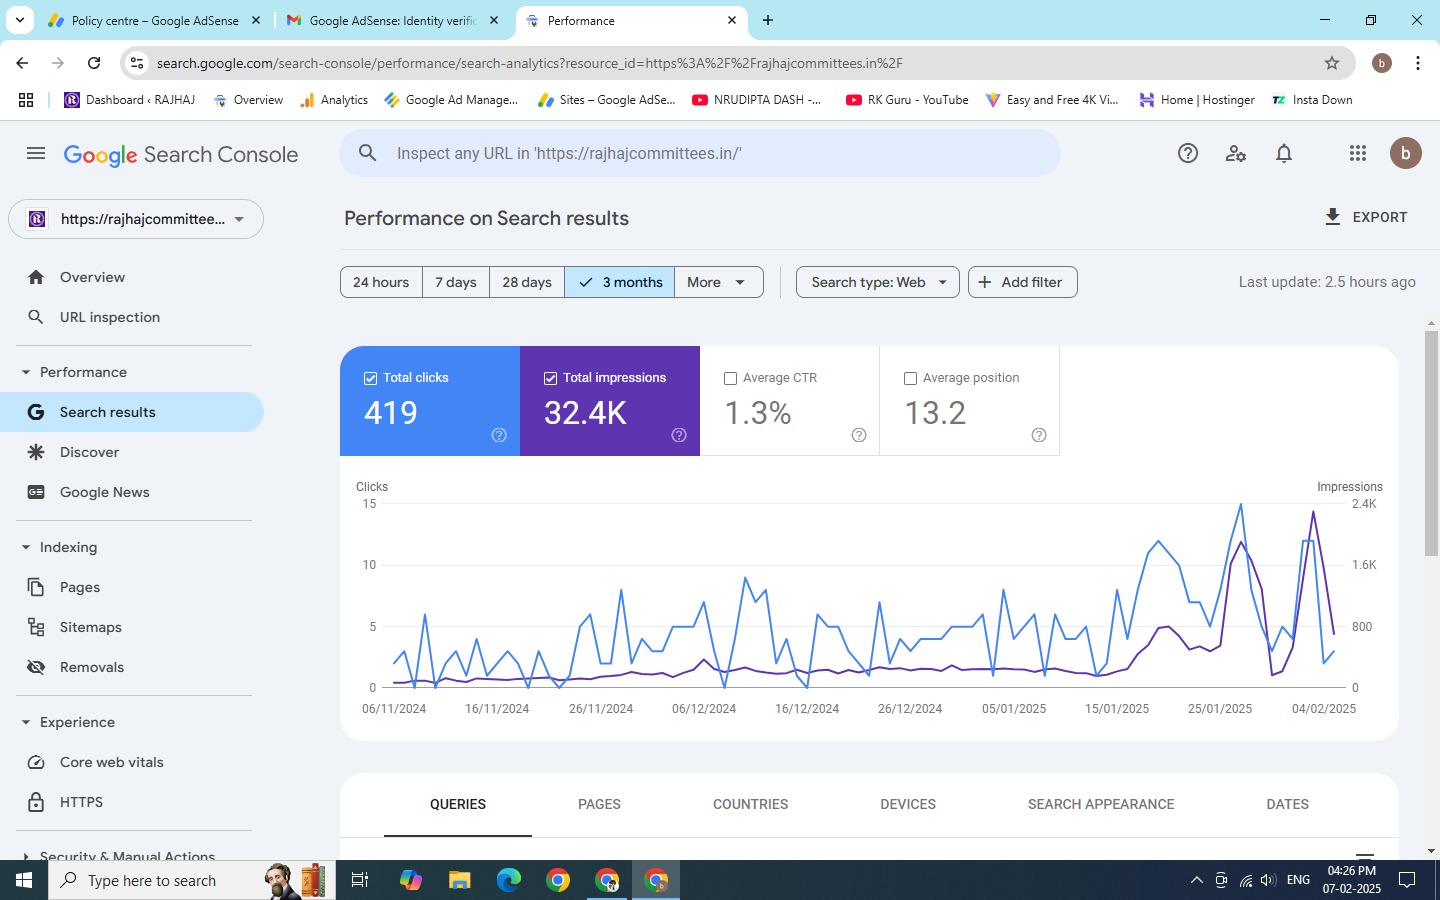Open Users and settings icon
Screen dimensions: 1440x900
click(x=1236, y=153)
